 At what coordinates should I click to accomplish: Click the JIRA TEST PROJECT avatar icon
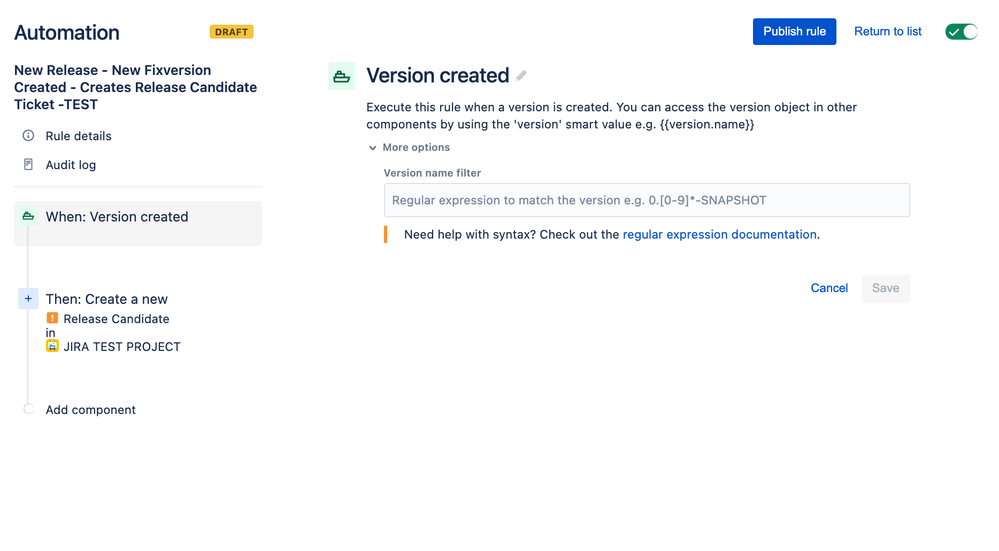click(52, 346)
